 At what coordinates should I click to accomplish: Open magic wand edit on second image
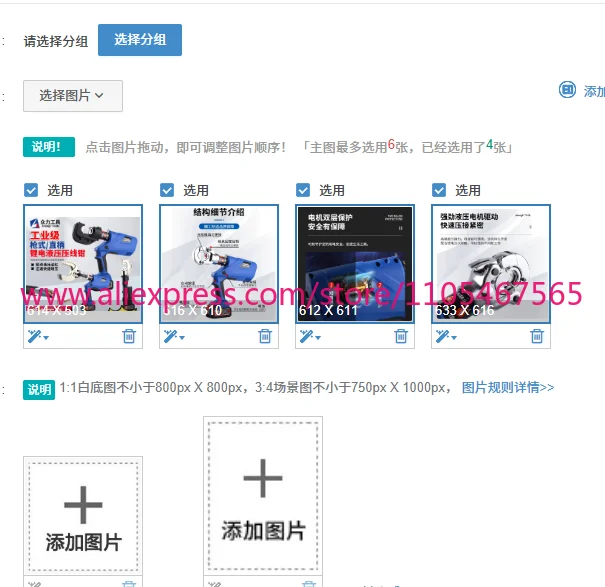[174, 337]
